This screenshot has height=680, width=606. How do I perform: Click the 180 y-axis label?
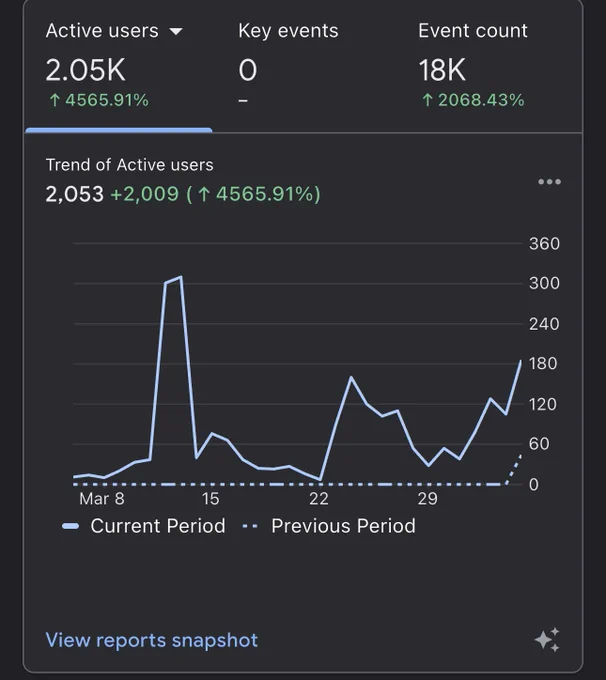[543, 364]
